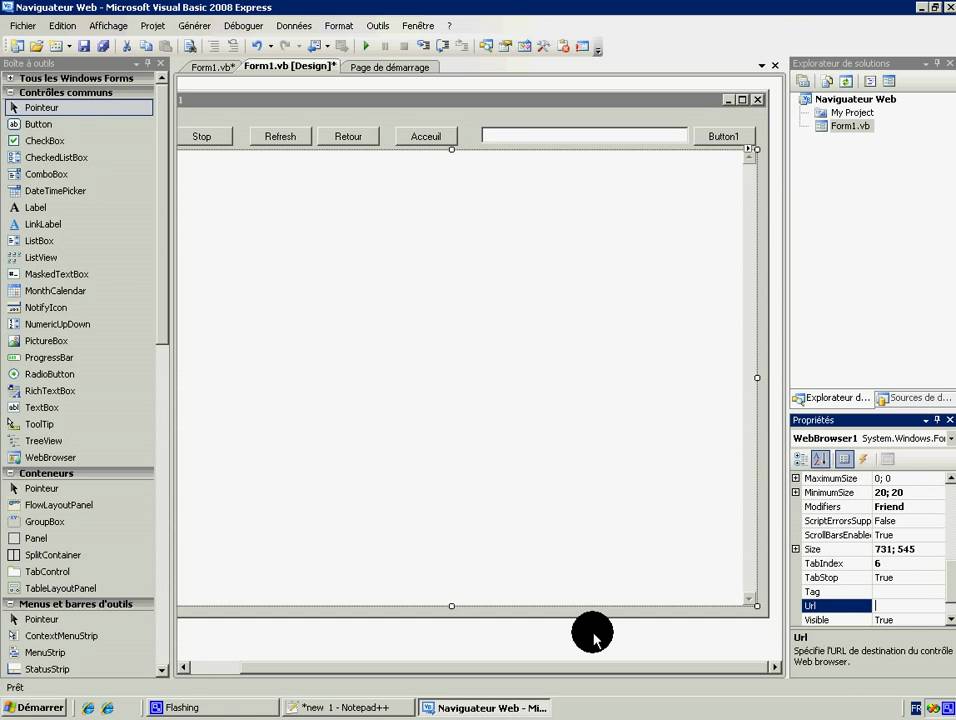Collapse the Conteneurs toolbox group
The height and width of the screenshot is (720, 956).
[10, 473]
